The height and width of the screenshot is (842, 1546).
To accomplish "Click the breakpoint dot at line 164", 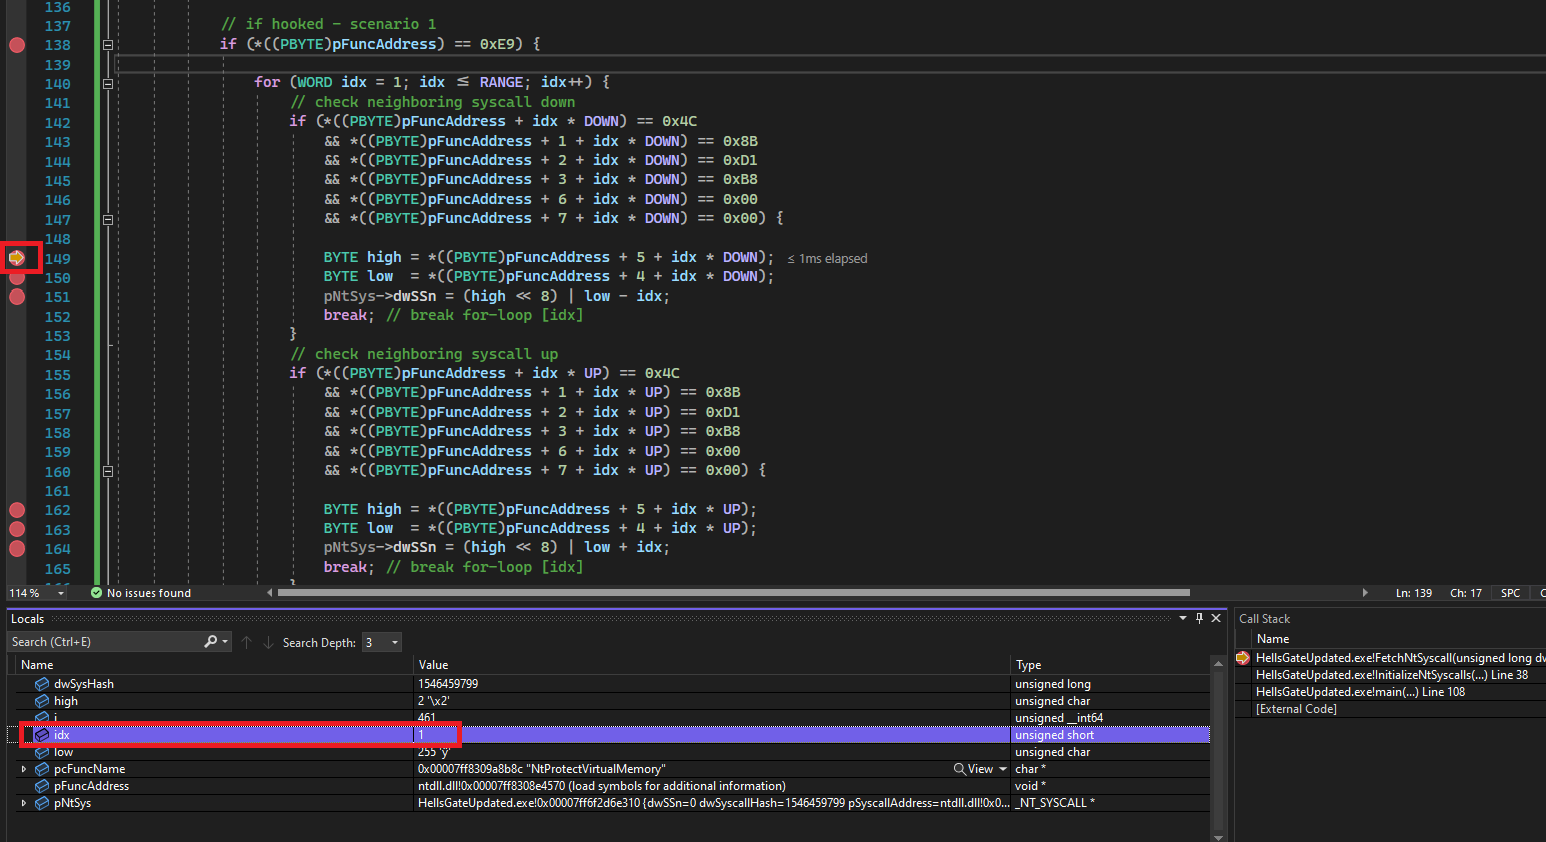I will tap(17, 548).
